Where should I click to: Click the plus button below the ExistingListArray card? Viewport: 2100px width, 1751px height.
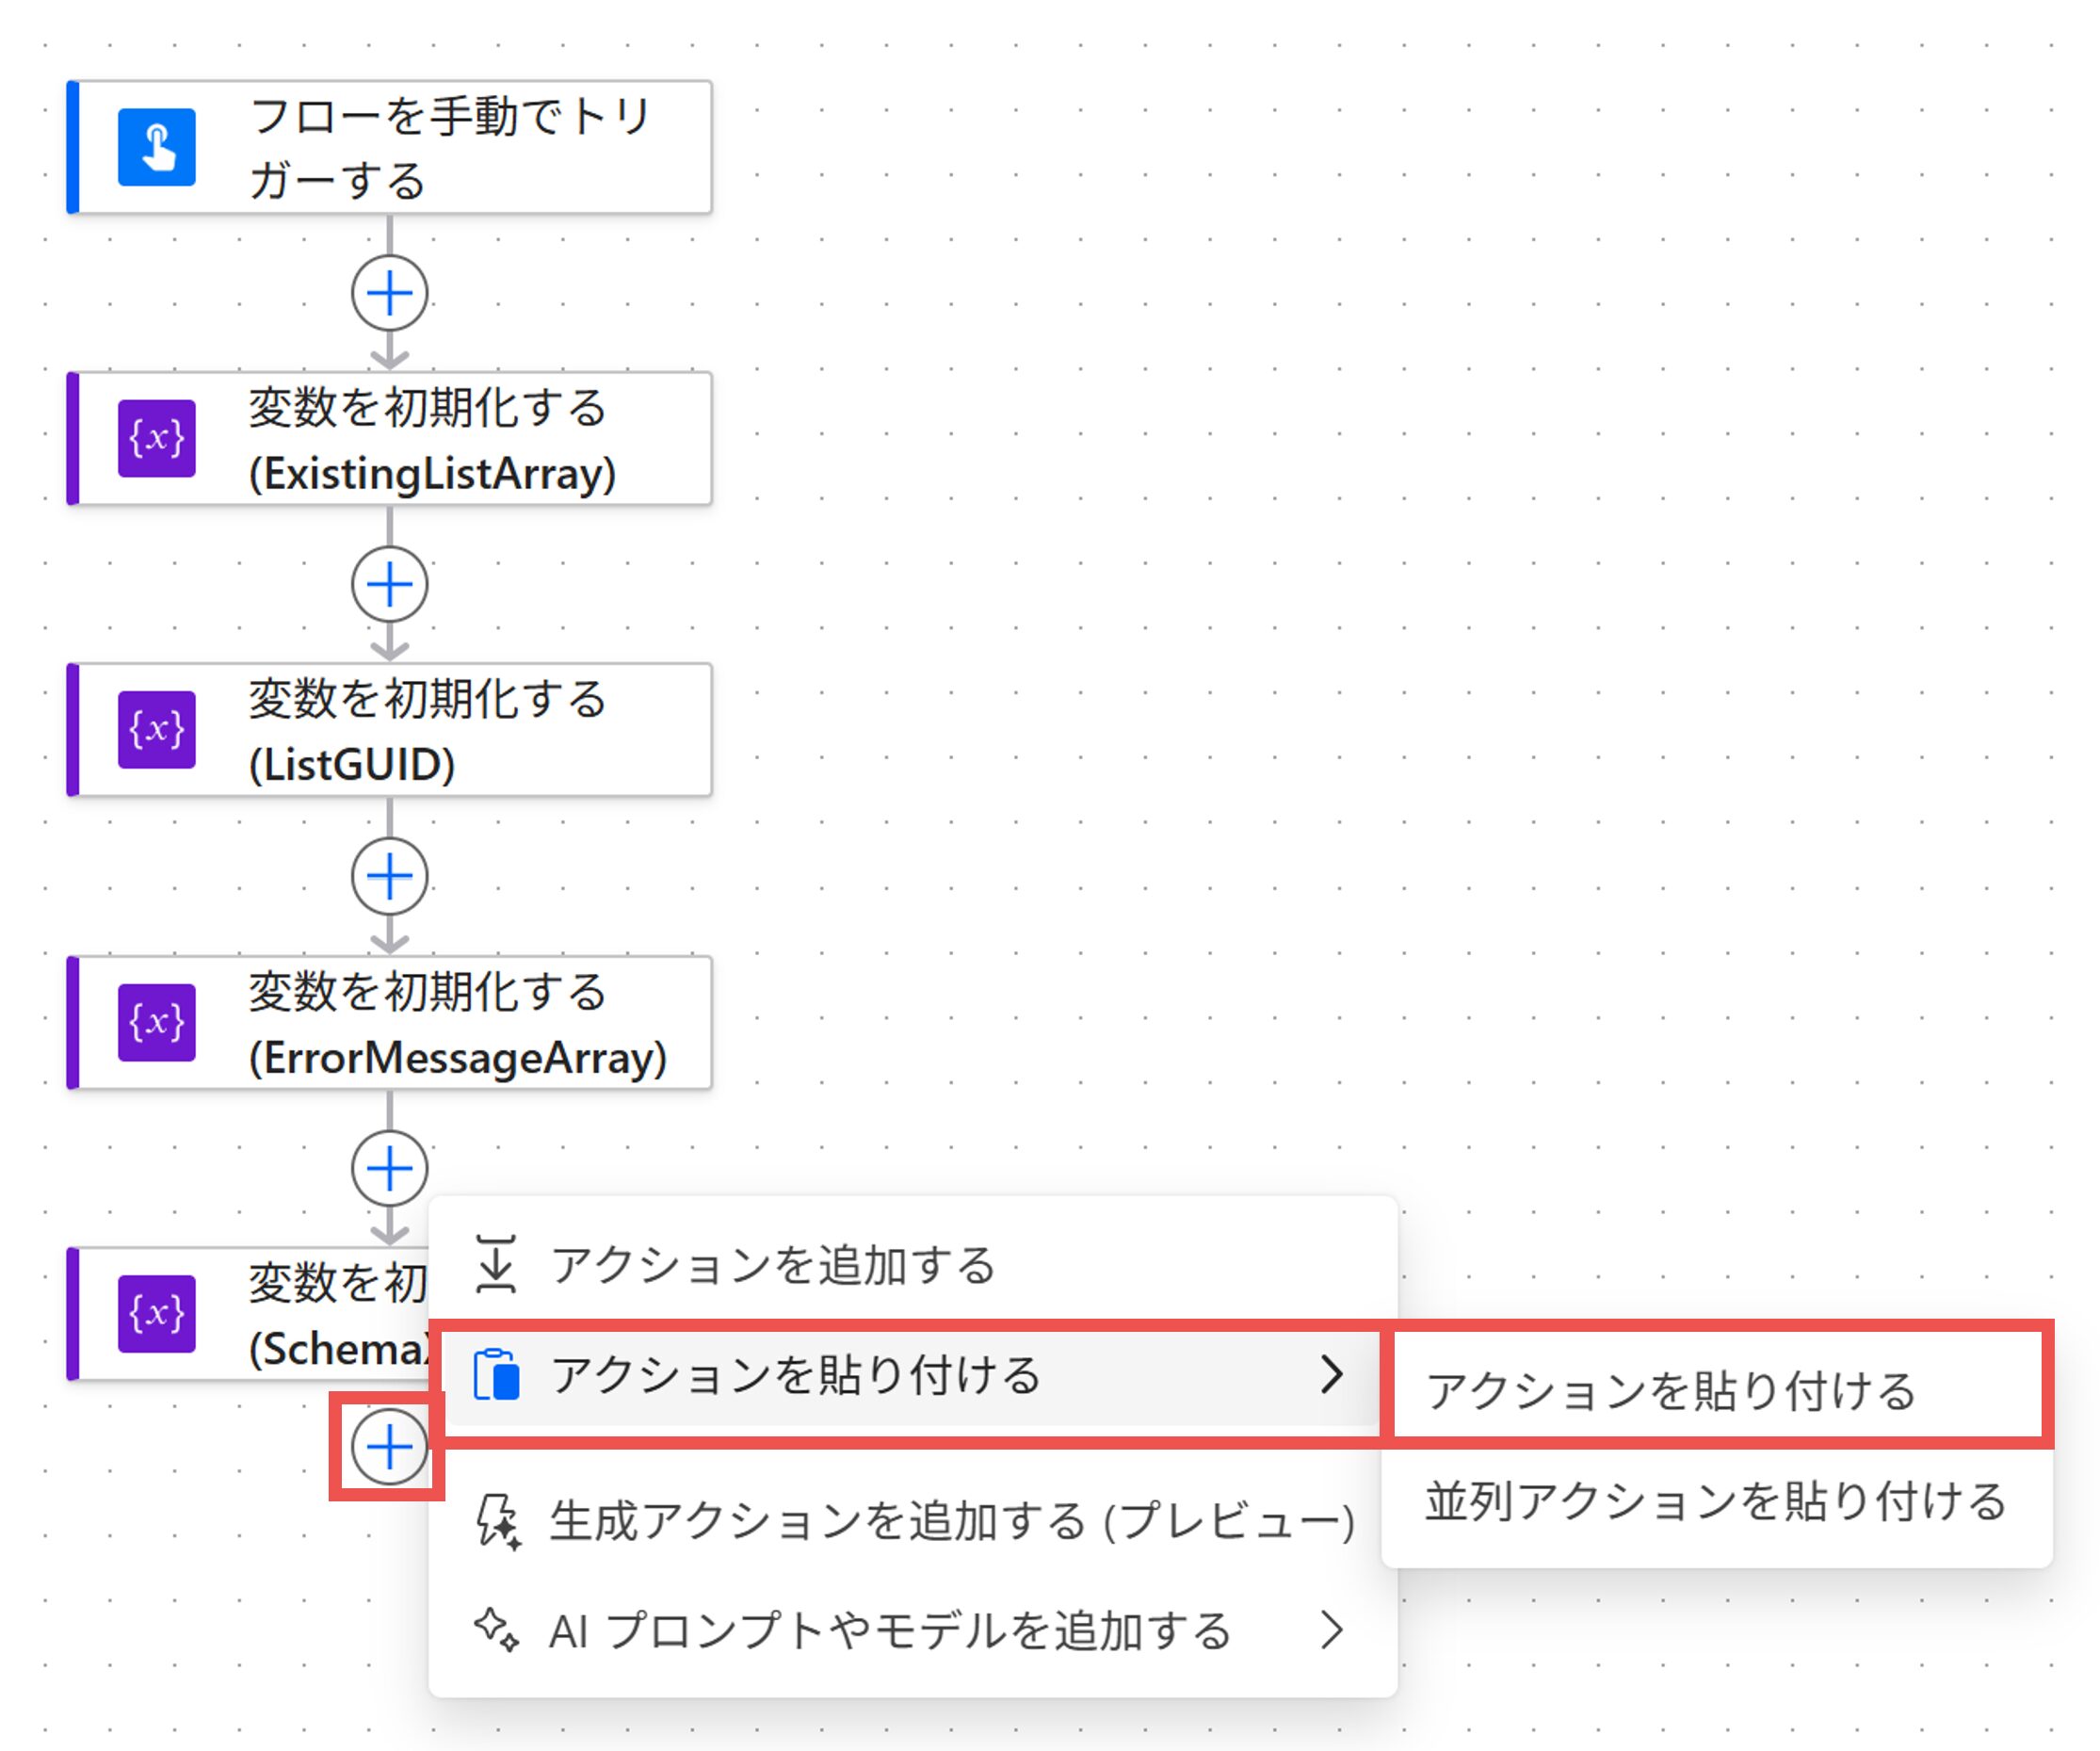[x=390, y=584]
